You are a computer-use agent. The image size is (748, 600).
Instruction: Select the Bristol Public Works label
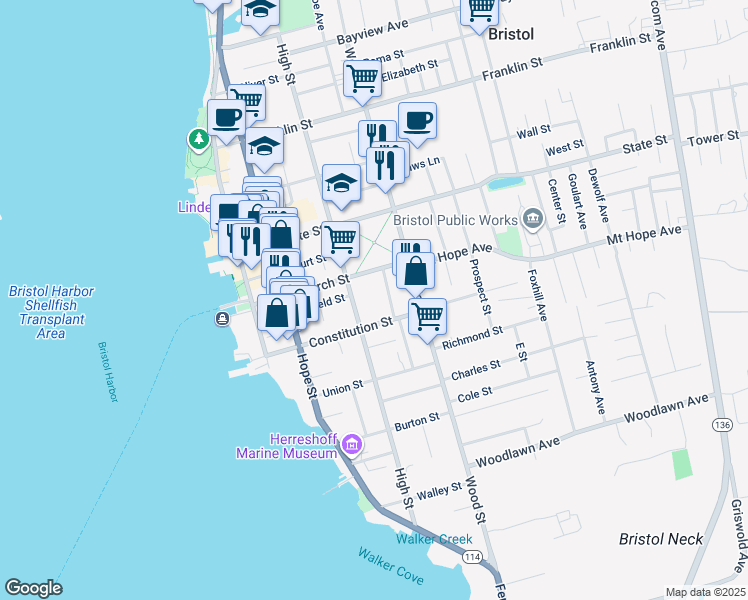point(455,220)
